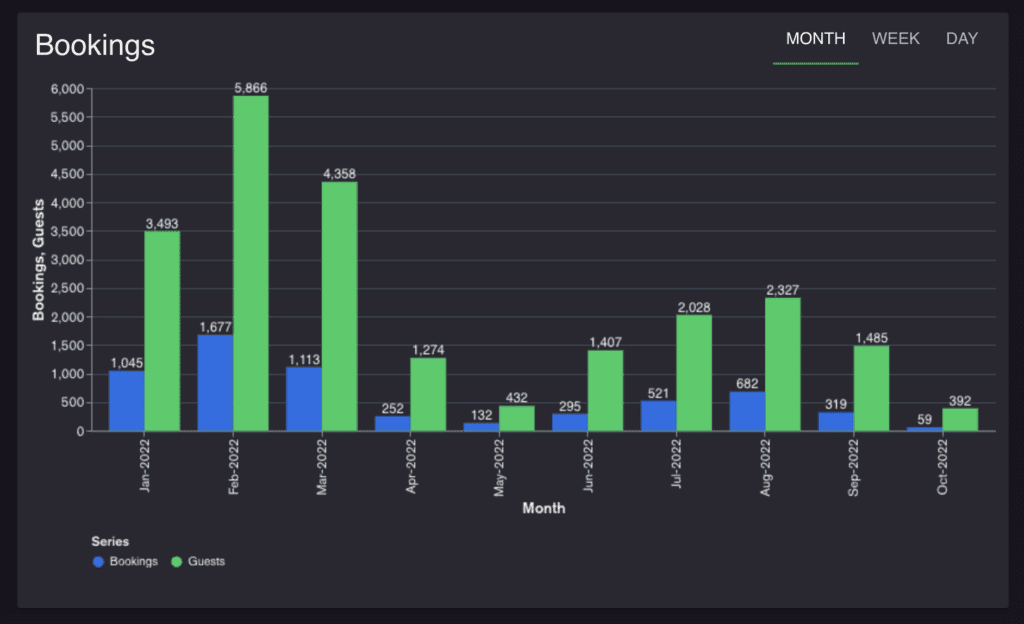The width and height of the screenshot is (1024, 624).
Task: Switch to the MONTH tab
Action: coord(815,39)
